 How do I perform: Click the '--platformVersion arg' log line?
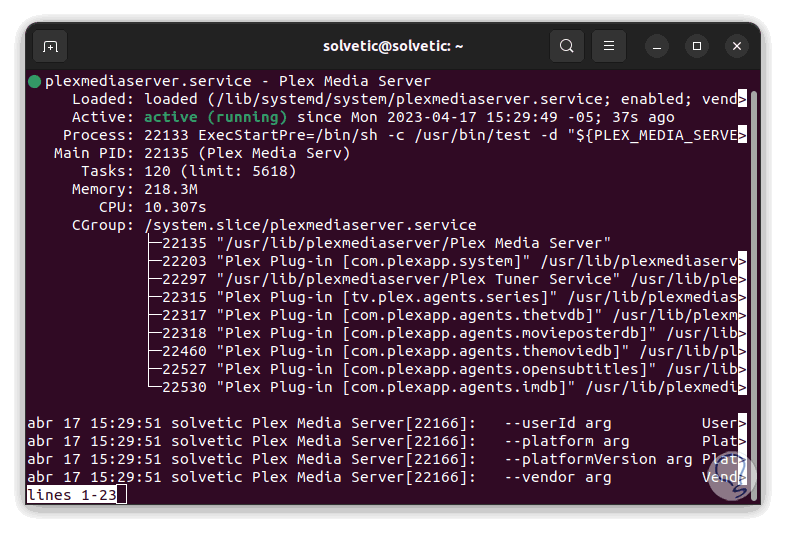click(x=598, y=459)
